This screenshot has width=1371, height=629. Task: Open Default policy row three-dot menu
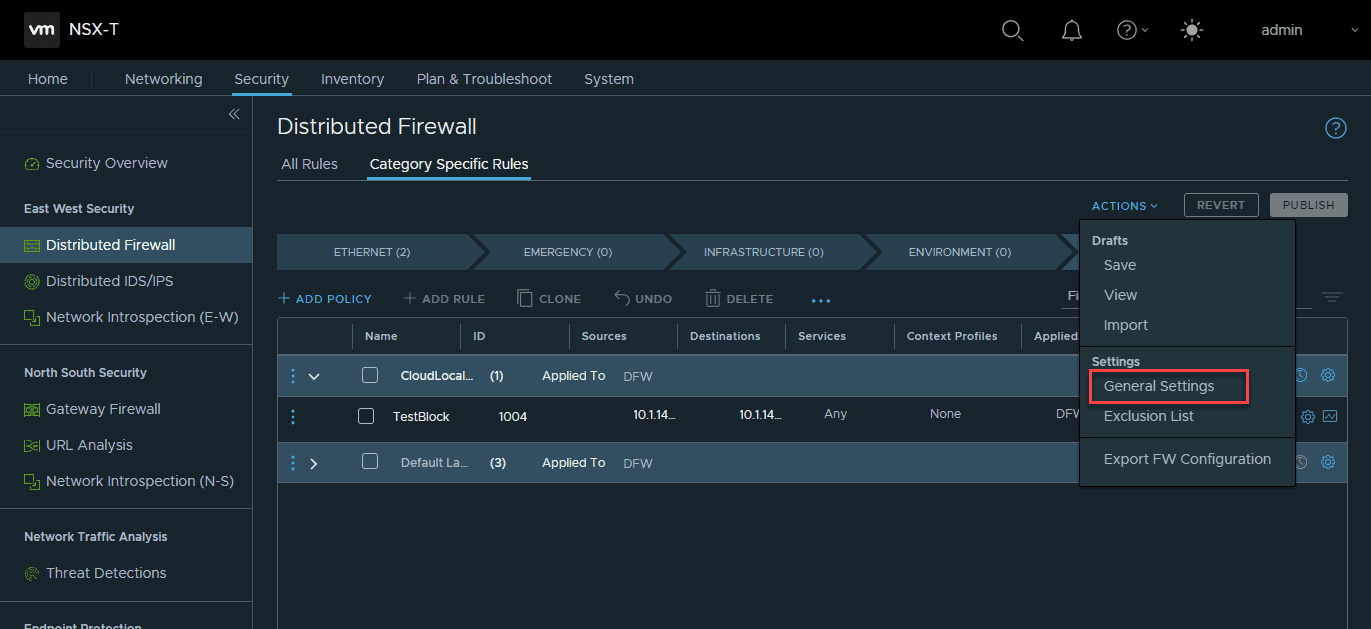(x=293, y=463)
